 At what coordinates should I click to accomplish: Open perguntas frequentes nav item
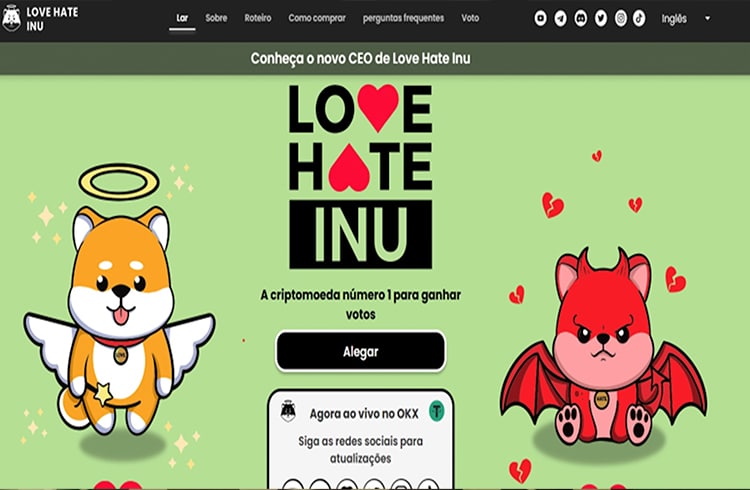tap(403, 18)
